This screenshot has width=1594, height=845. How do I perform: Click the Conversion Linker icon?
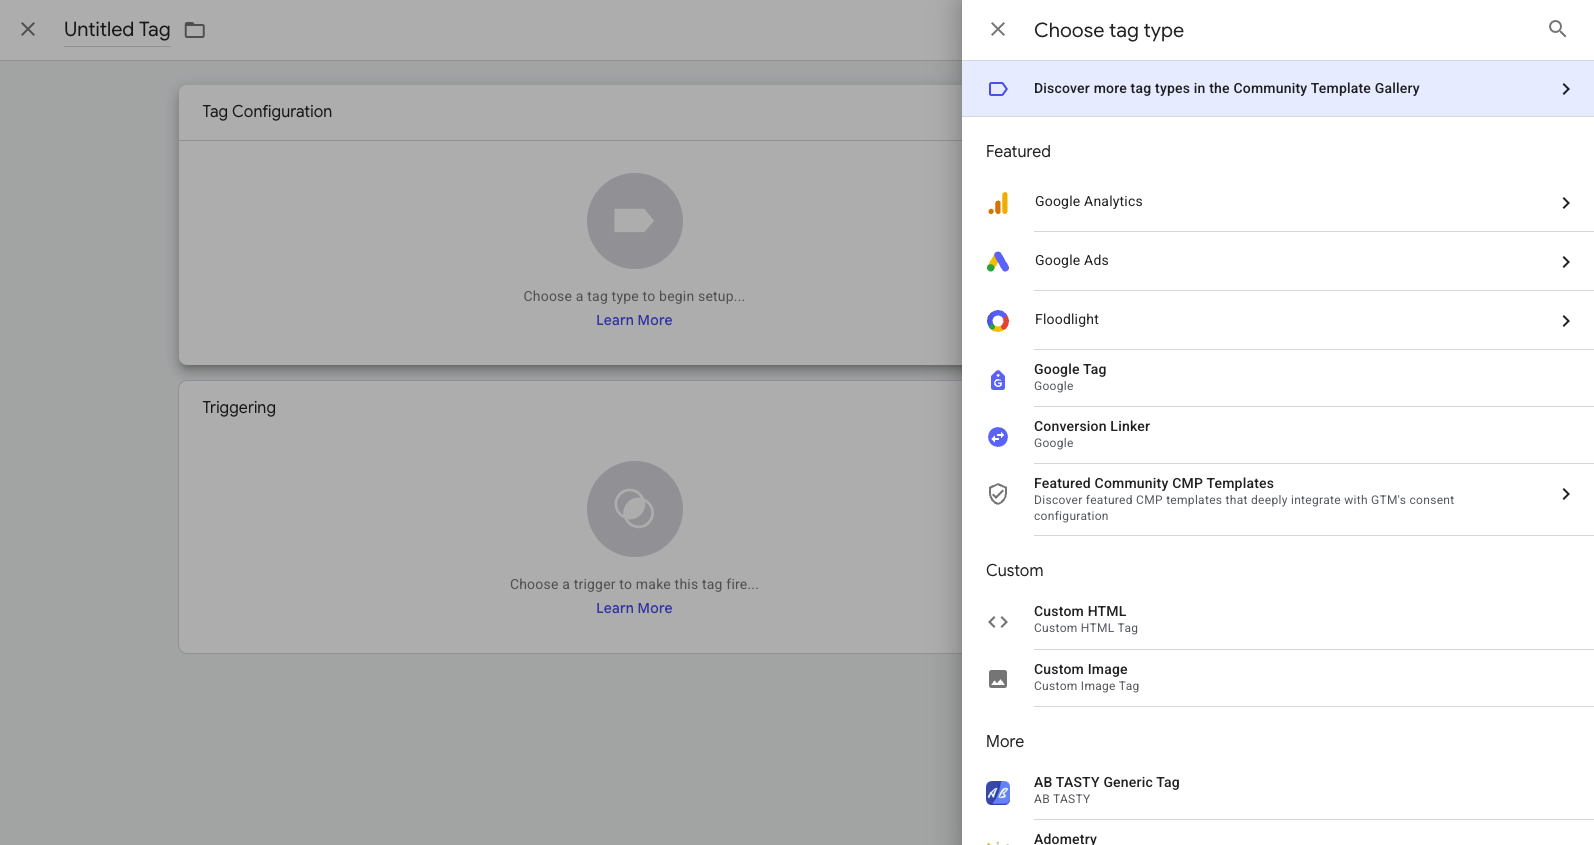[998, 437]
